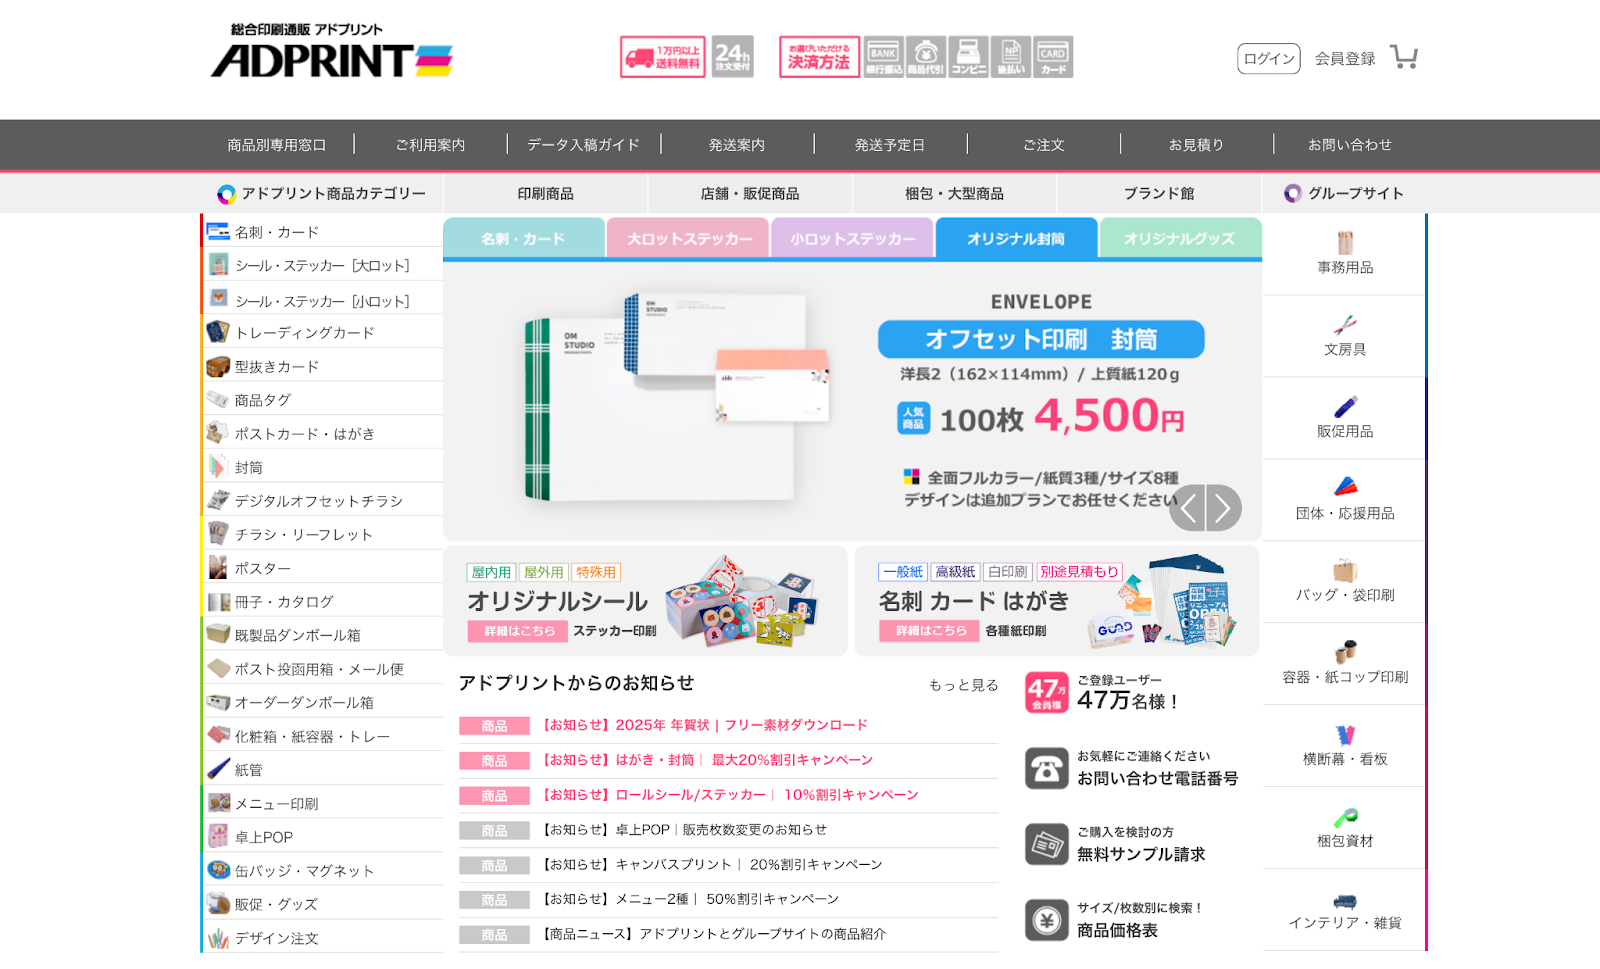Switch to the 名刺・カード banner tab
Viewport: 1600px width, 969px height.
[523, 239]
